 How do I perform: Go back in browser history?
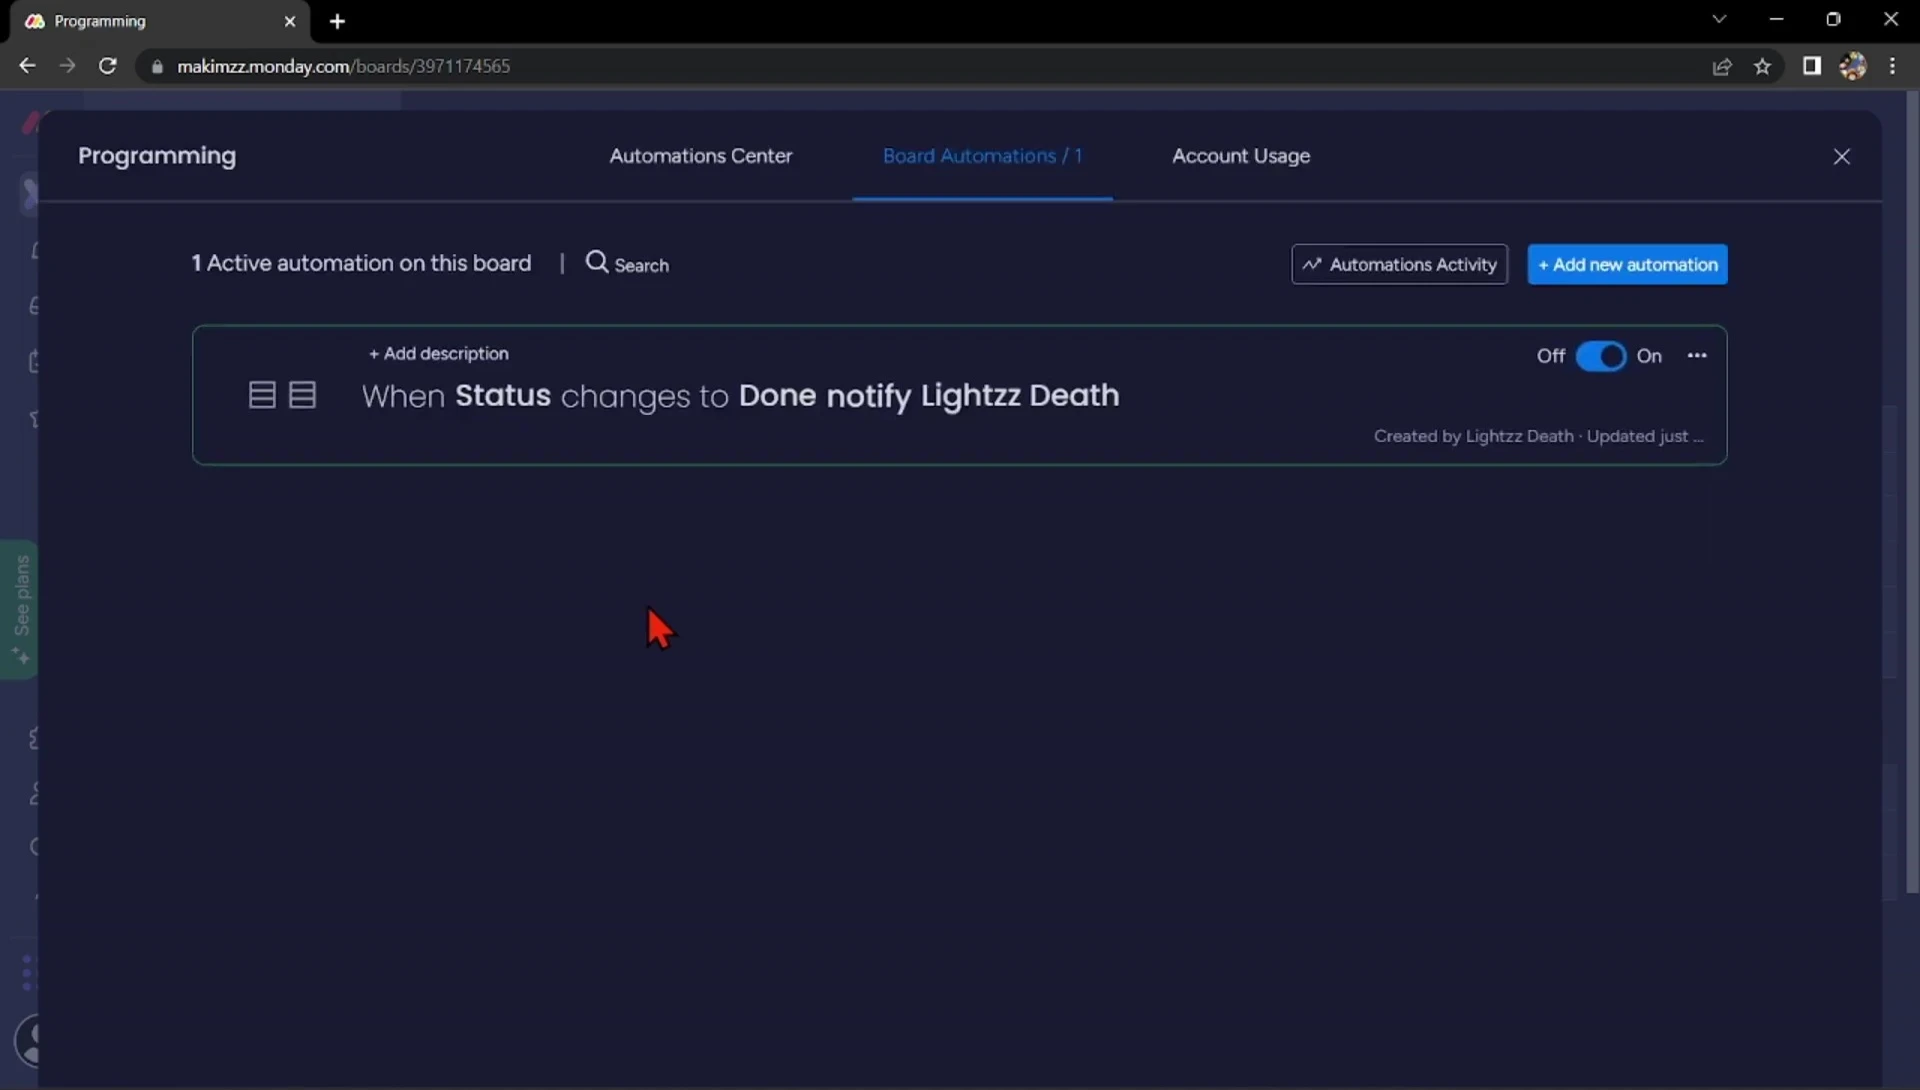click(27, 66)
